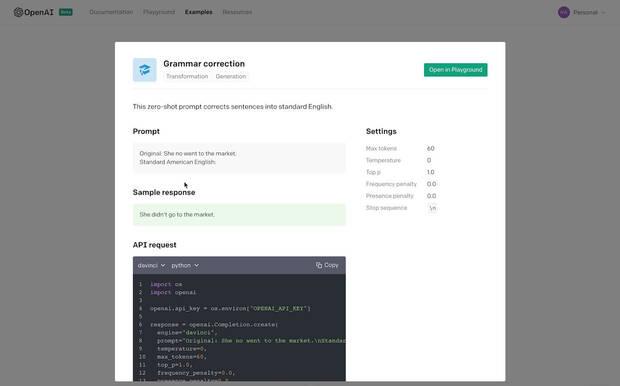The width and height of the screenshot is (620, 386).
Task: Expand the Personal account dropdown
Action: pyautogui.click(x=589, y=13)
